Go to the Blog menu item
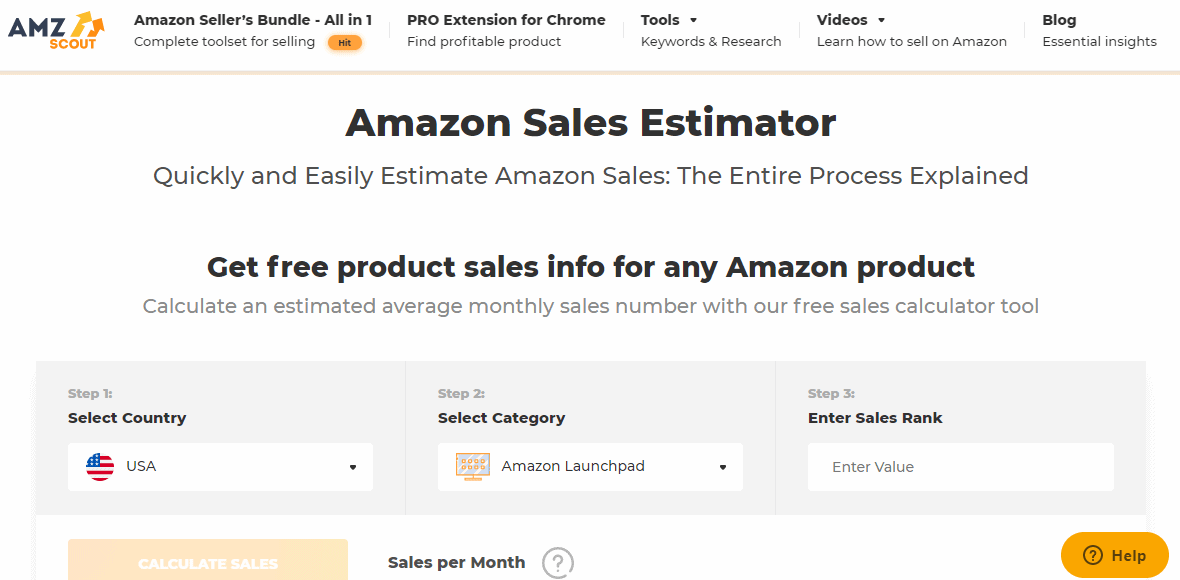The image size is (1180, 580). tap(1059, 20)
